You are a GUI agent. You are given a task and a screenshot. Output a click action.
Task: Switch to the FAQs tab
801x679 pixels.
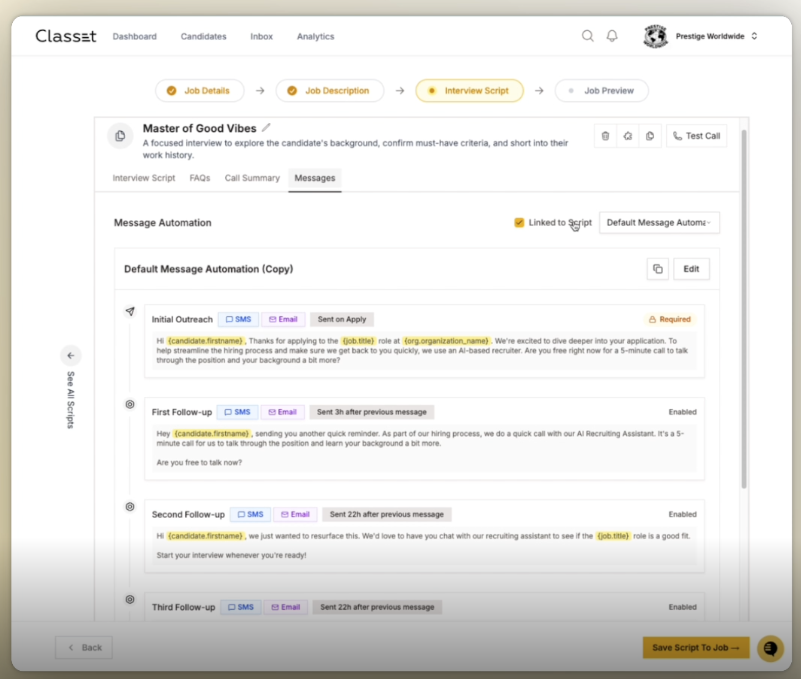coord(200,178)
